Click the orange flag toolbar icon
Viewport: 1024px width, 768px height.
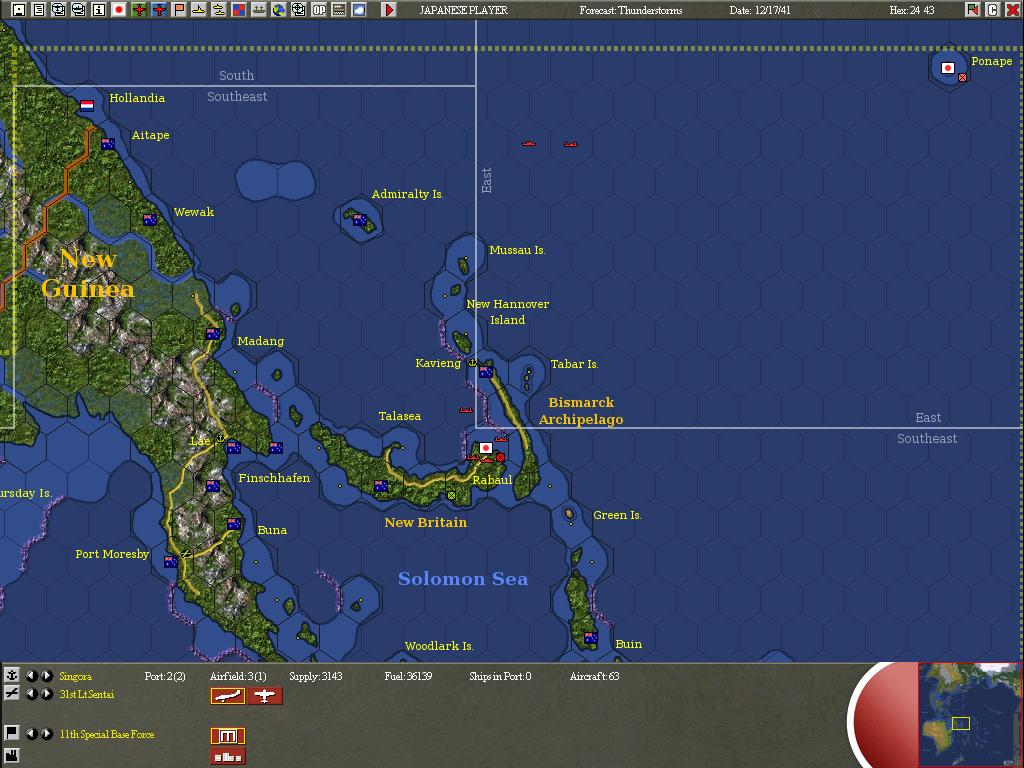click(179, 10)
